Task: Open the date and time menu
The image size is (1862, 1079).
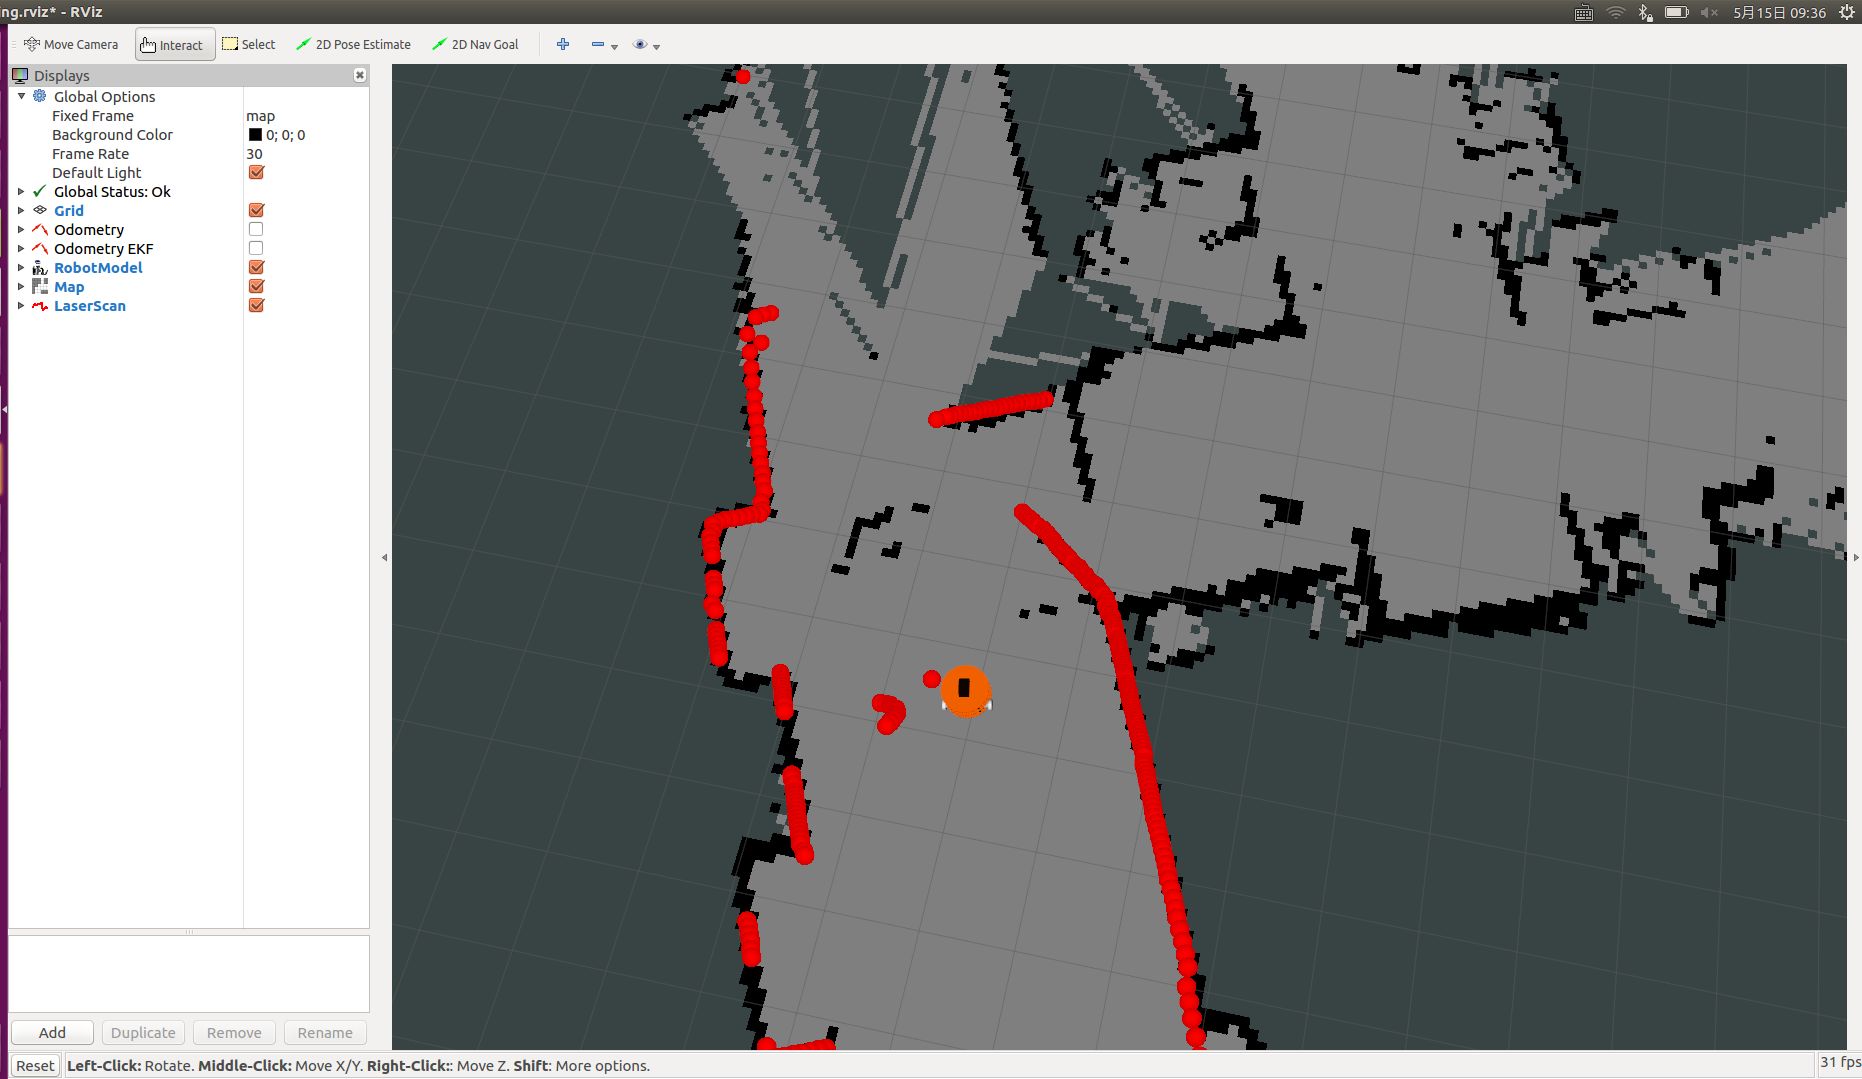Action: (x=1780, y=12)
